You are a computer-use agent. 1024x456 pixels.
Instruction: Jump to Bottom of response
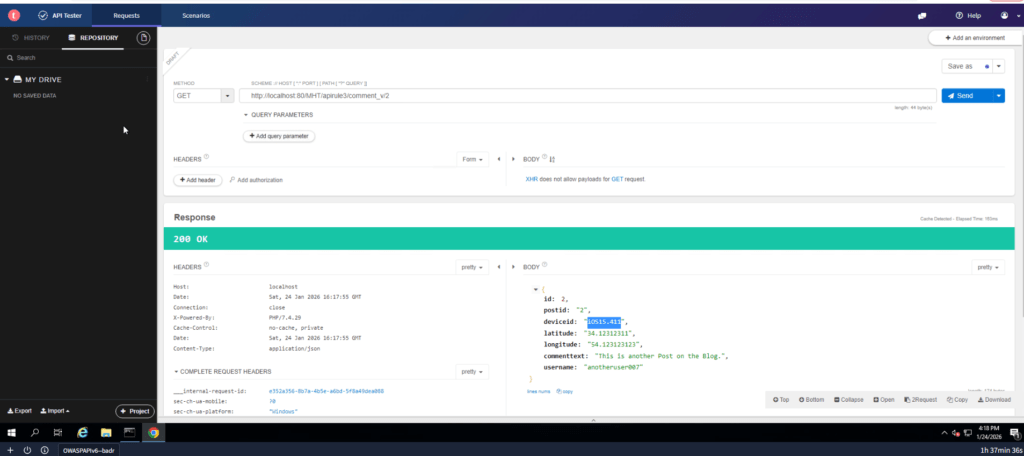[812, 400]
